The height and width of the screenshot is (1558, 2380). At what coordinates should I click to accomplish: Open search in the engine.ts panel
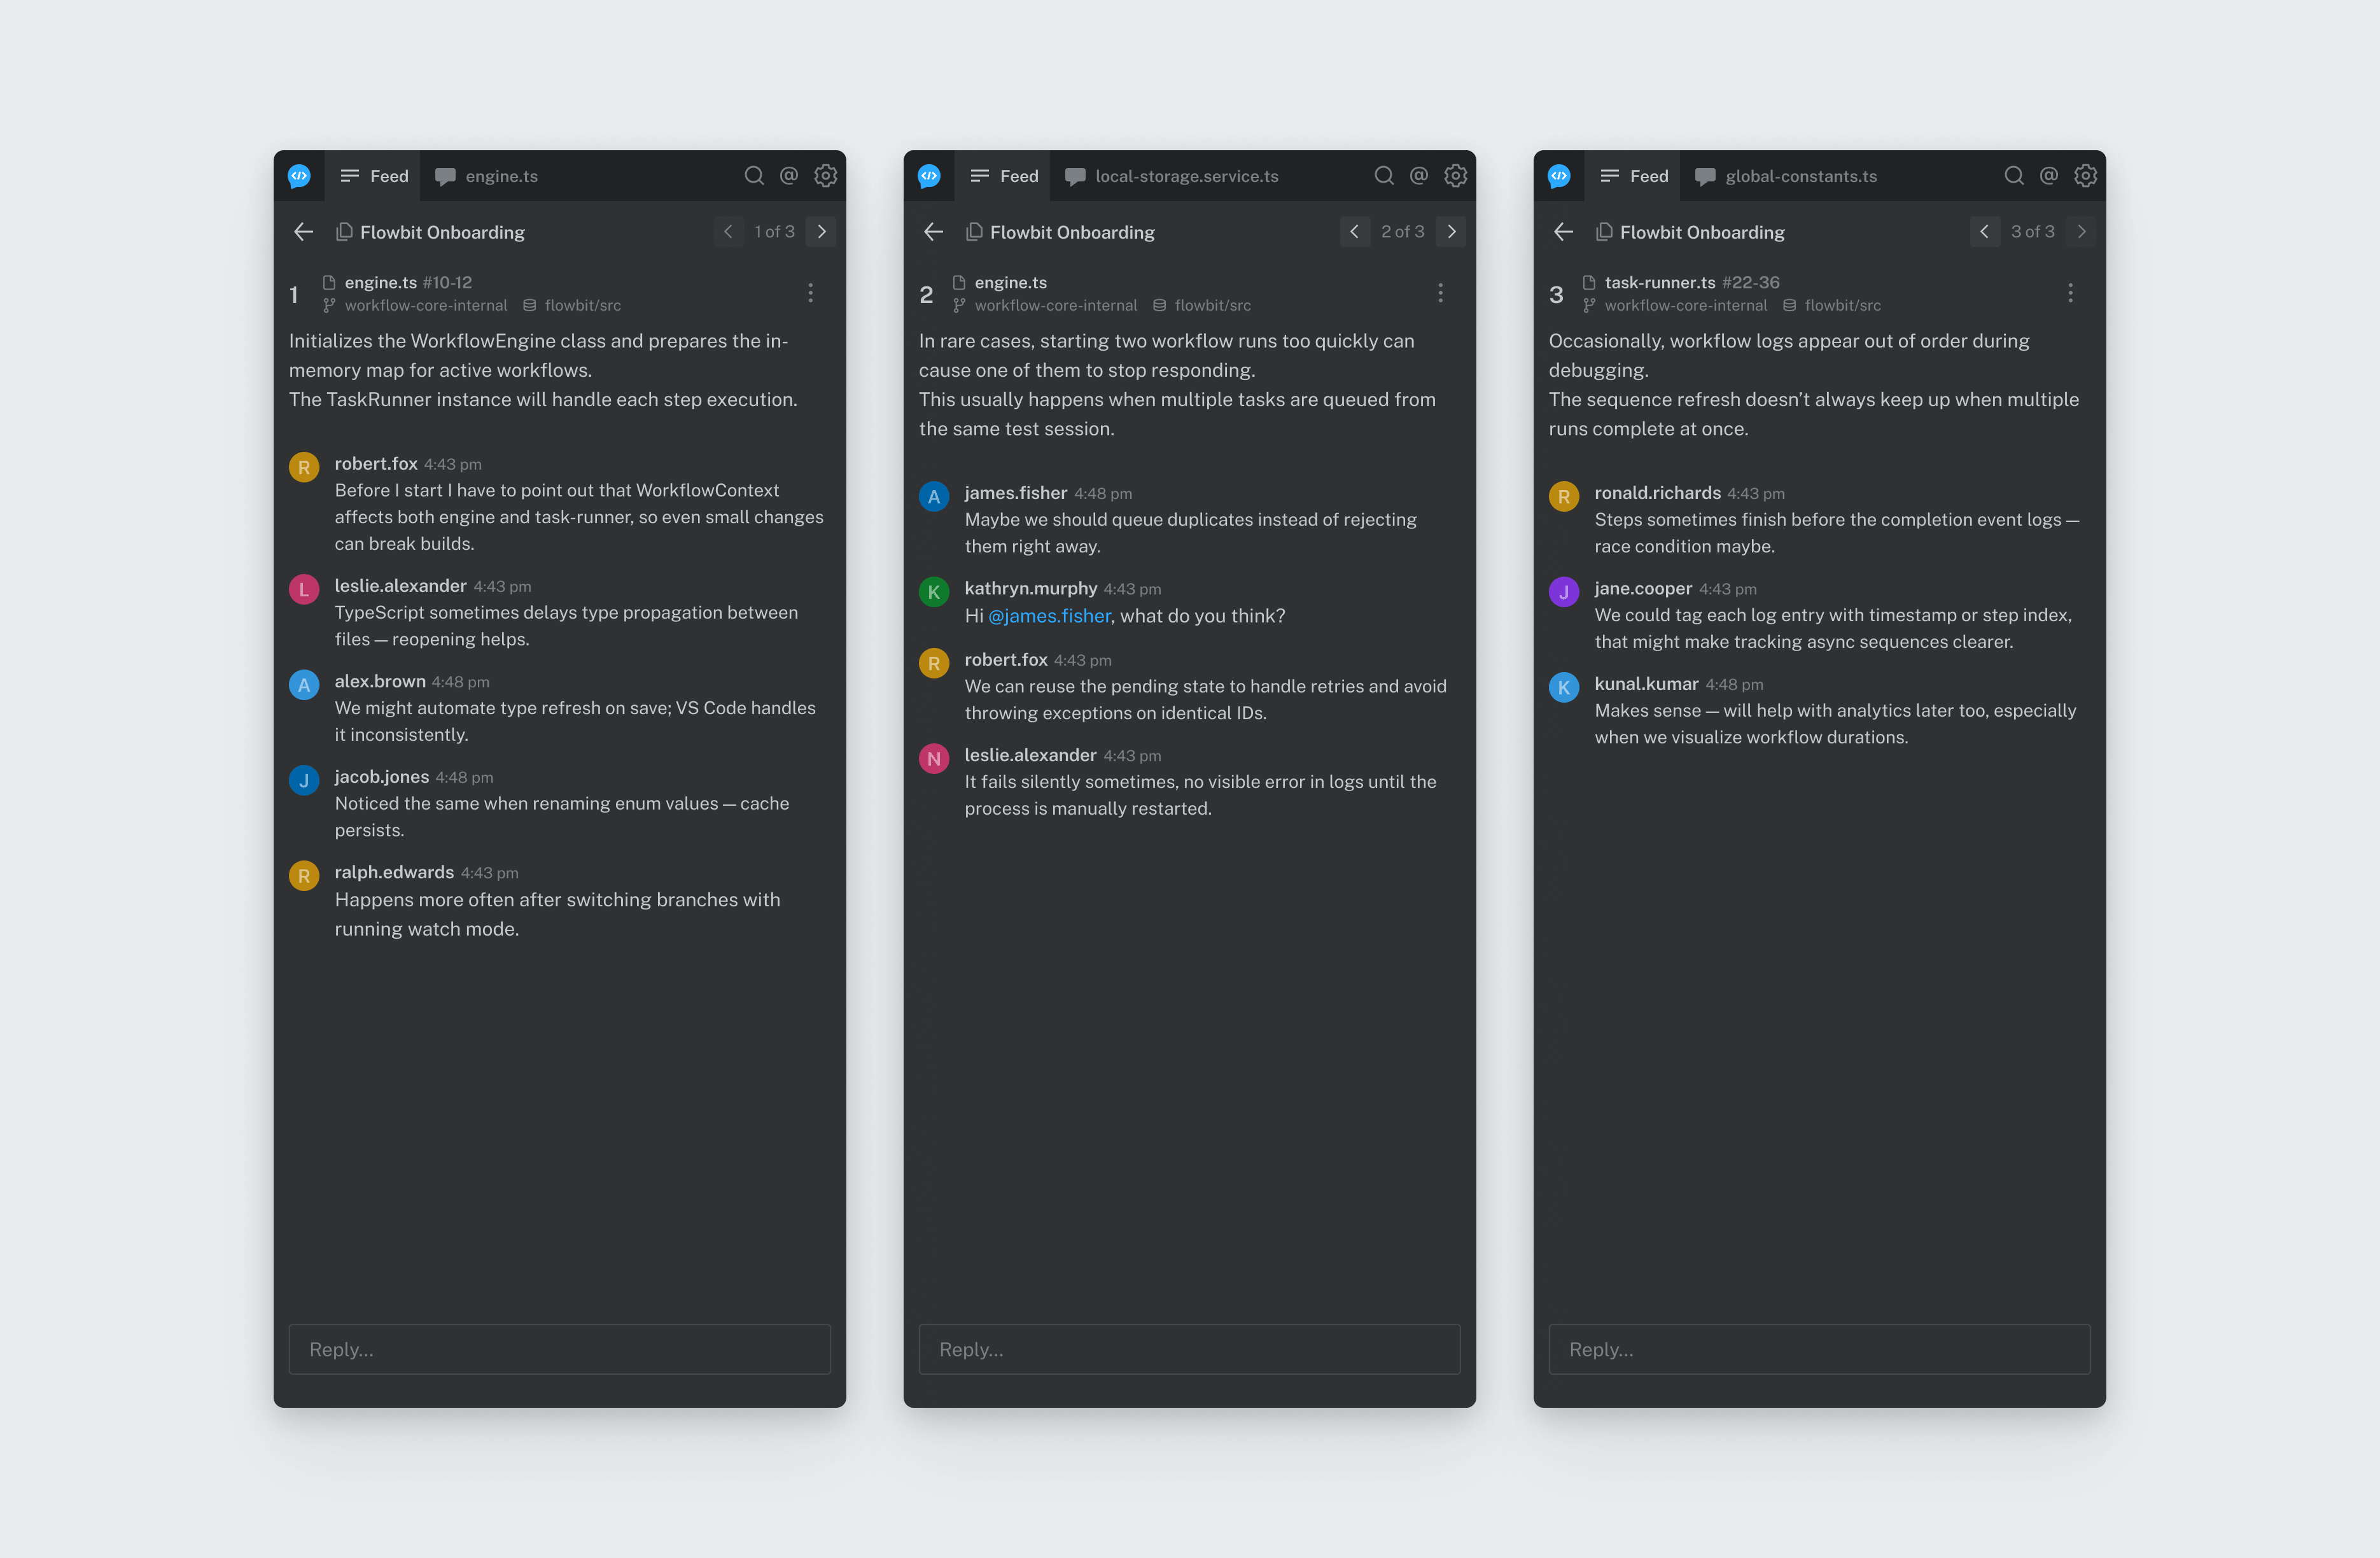click(754, 176)
